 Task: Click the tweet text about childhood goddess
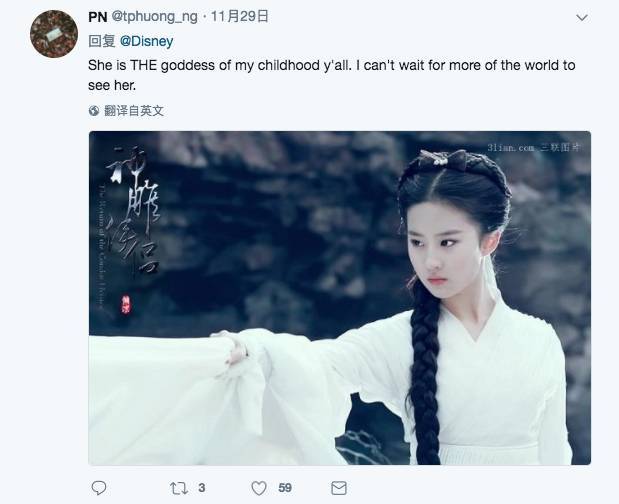[x=331, y=75]
